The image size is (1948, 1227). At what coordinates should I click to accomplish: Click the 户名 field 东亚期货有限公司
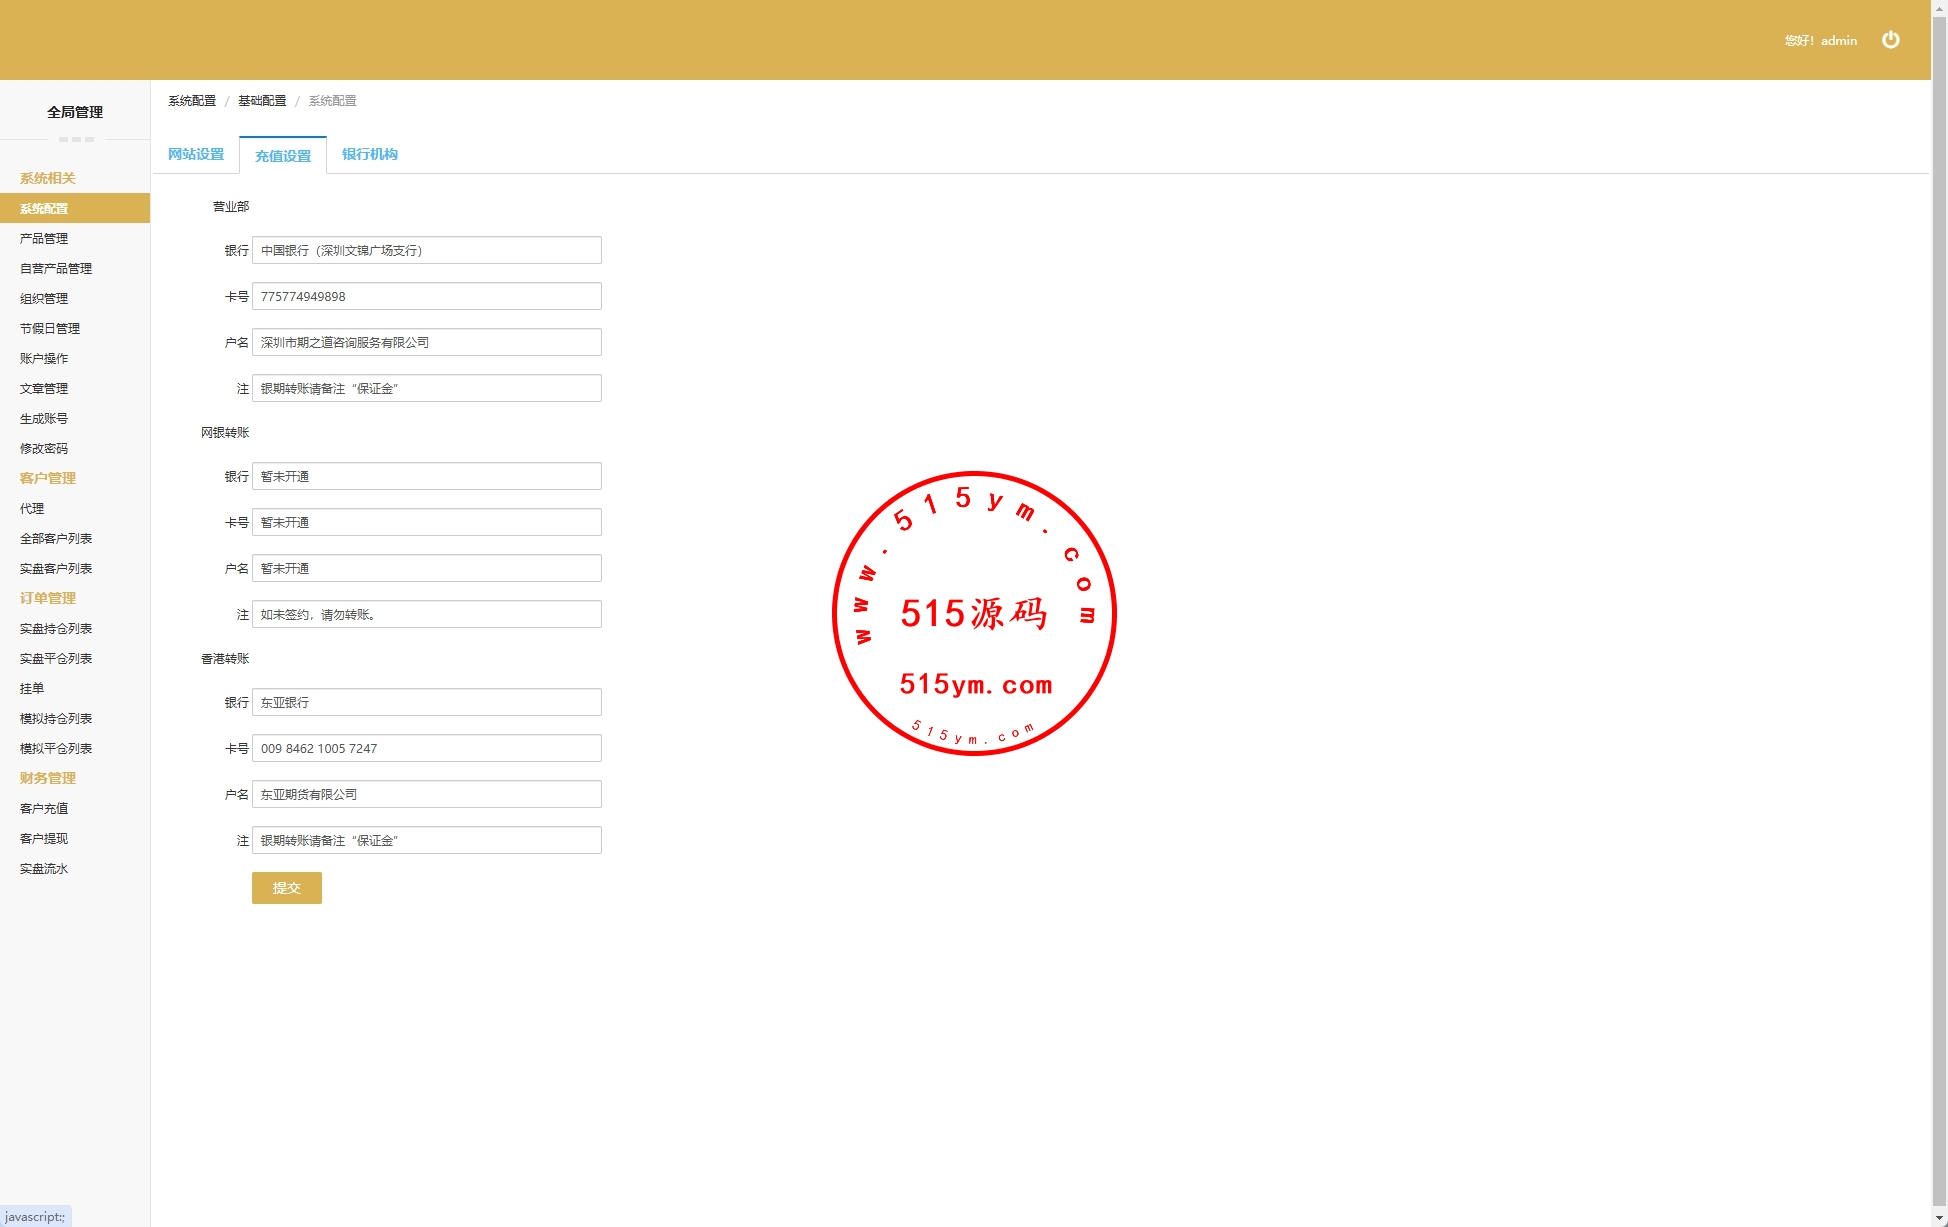pyautogui.click(x=426, y=794)
